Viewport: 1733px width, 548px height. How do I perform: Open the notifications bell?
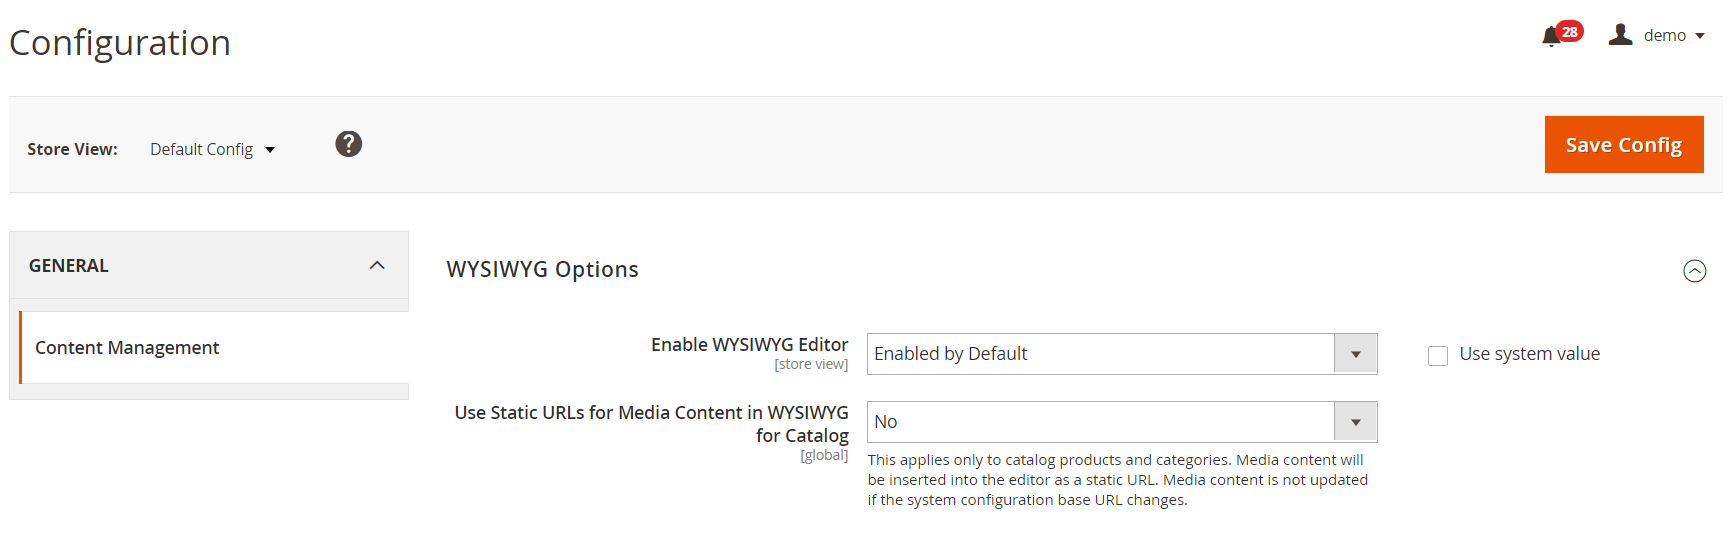tap(1551, 37)
